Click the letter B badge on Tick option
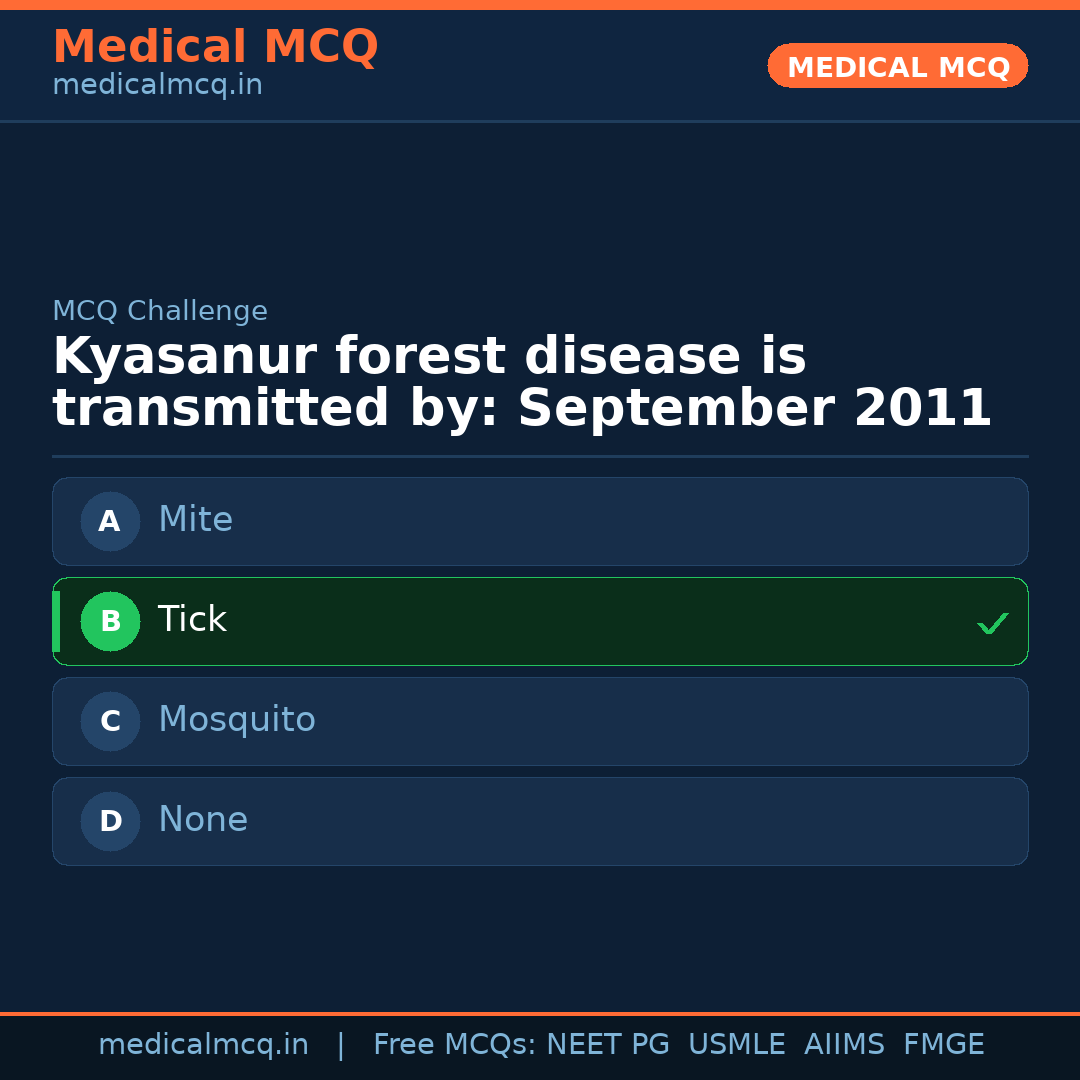Viewport: 1080px width, 1080px height. coord(110,621)
